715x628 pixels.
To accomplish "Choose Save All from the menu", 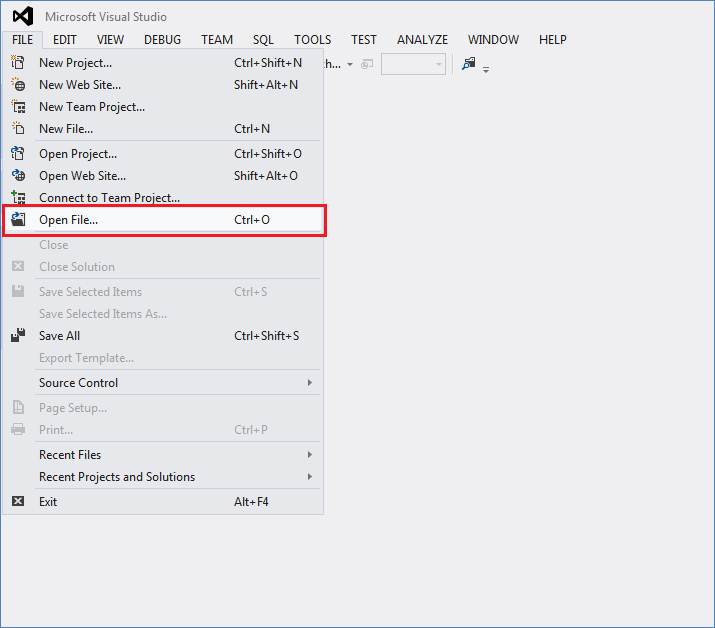I will tap(162, 336).
